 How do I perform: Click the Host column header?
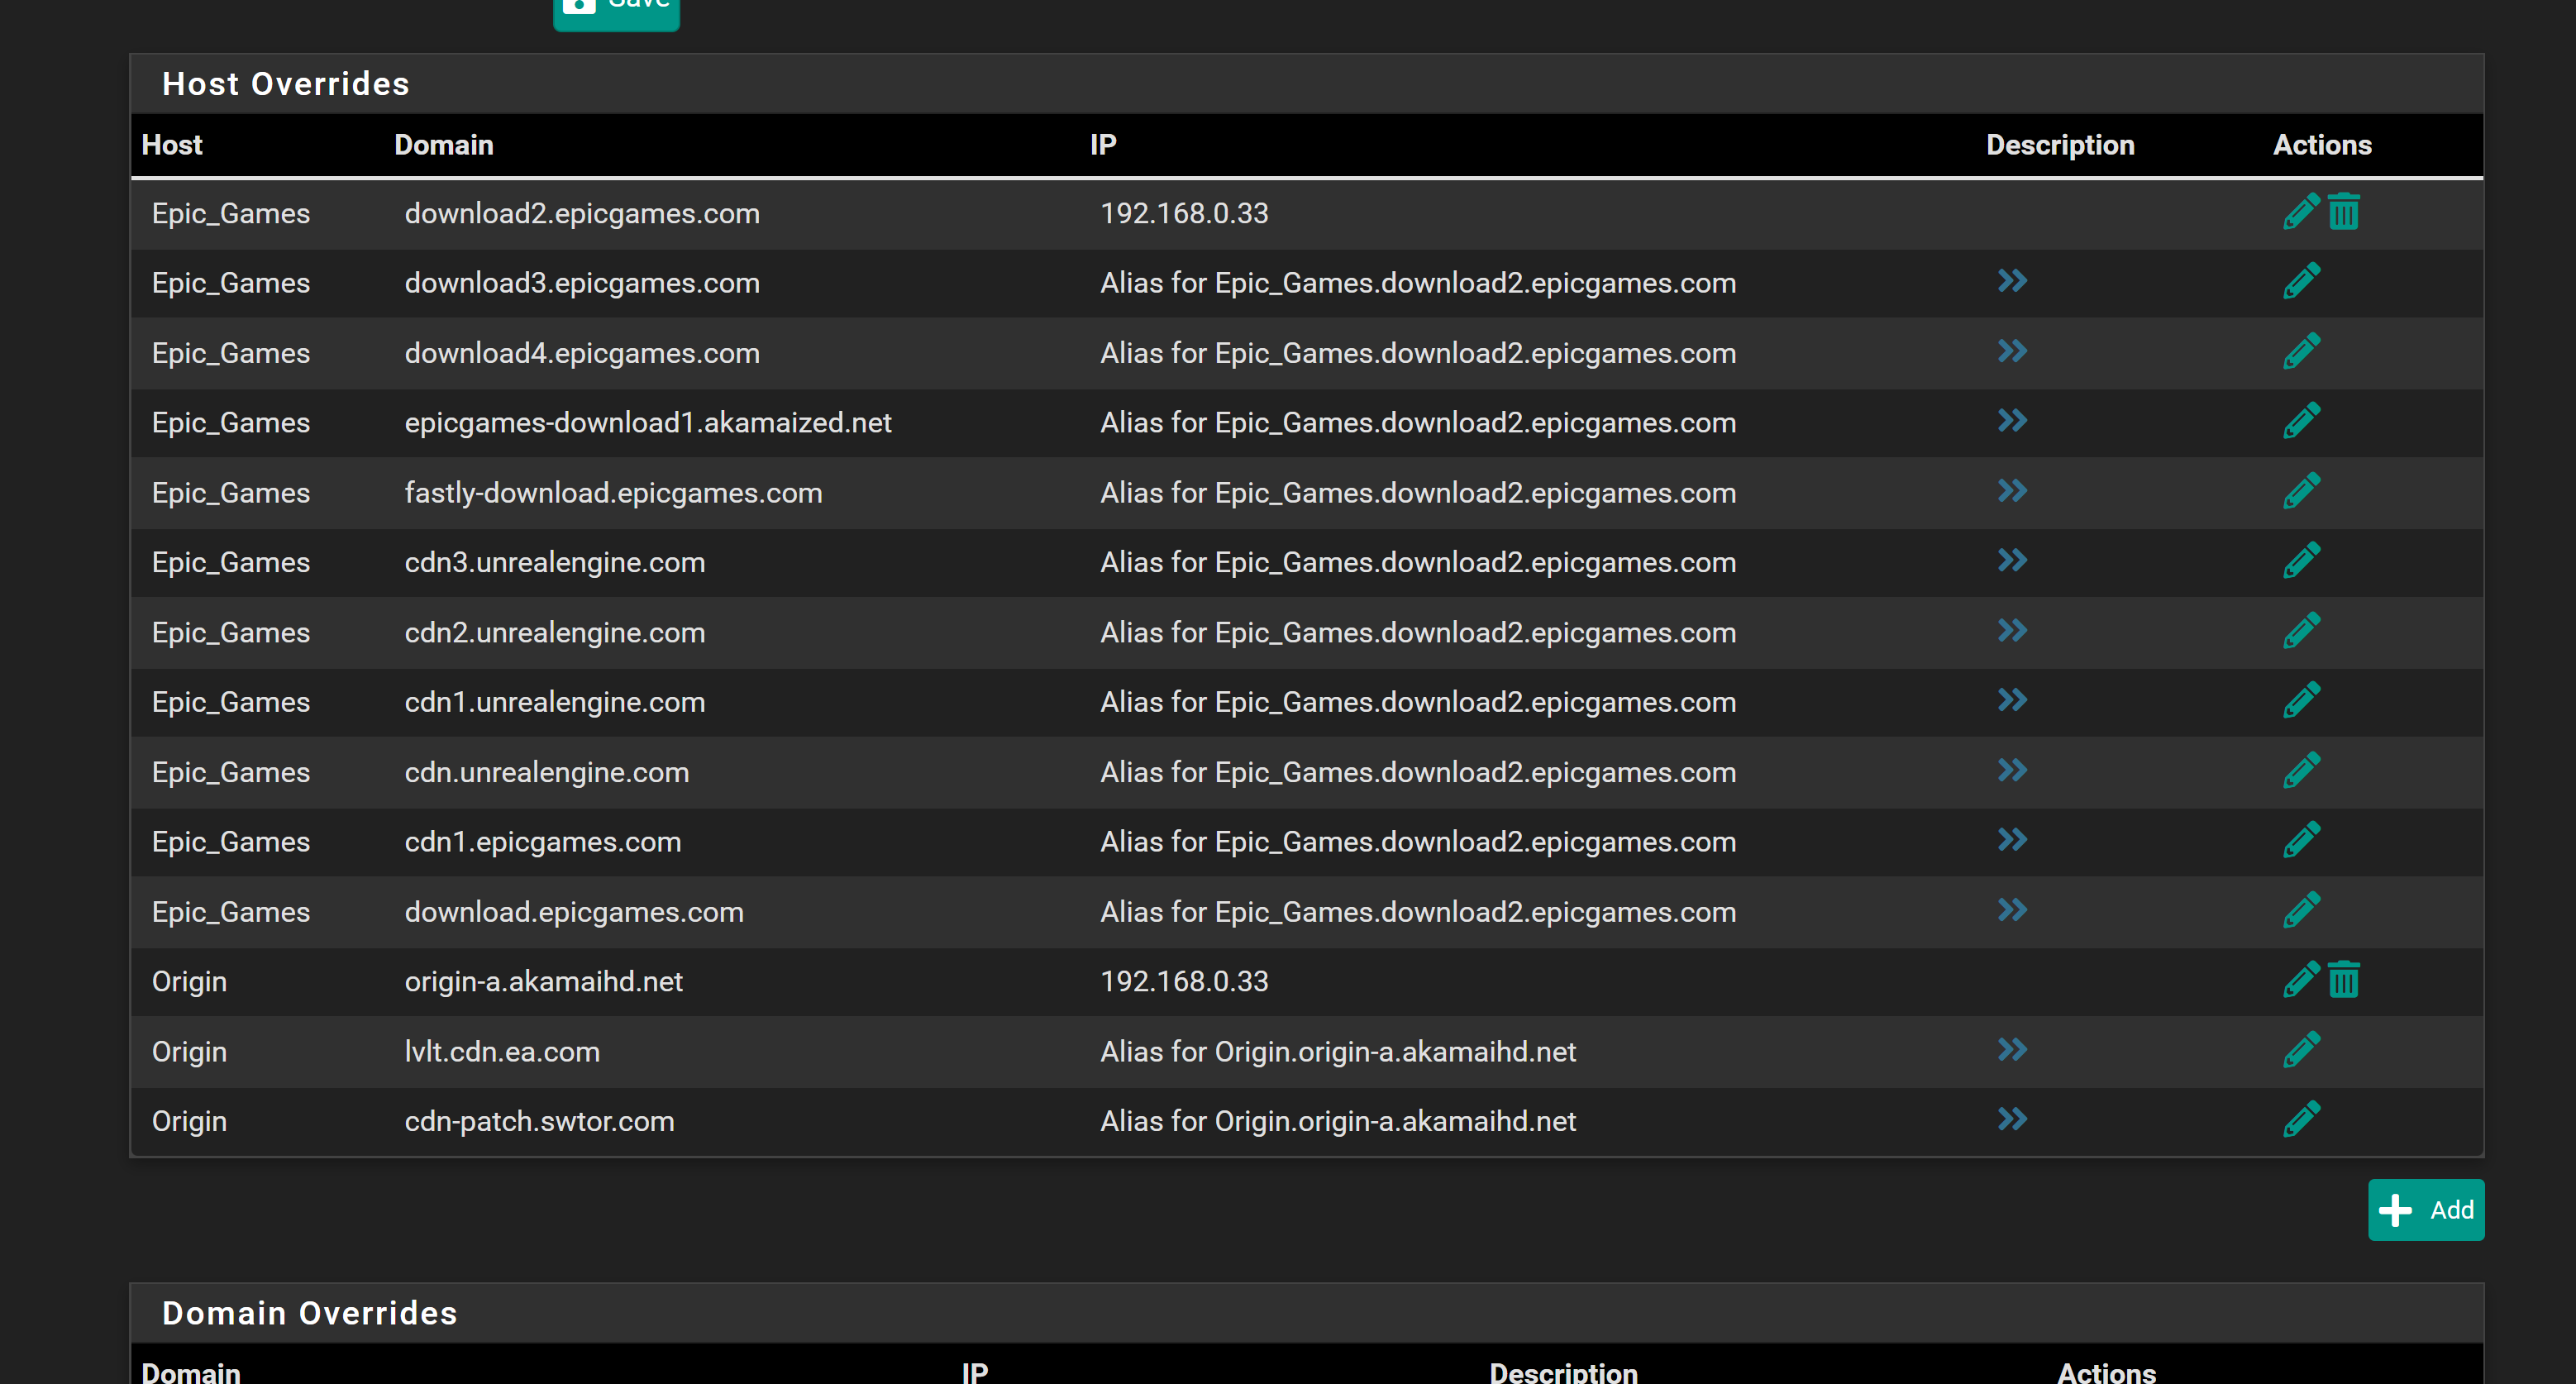coord(172,145)
